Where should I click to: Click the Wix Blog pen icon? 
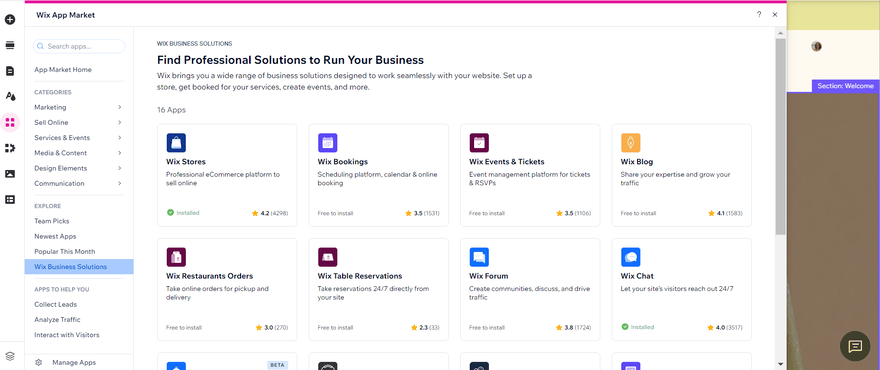tap(630, 143)
